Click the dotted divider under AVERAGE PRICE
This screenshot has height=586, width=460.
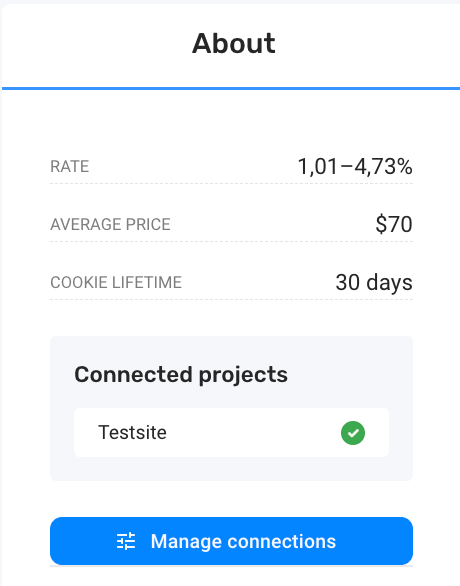231,241
